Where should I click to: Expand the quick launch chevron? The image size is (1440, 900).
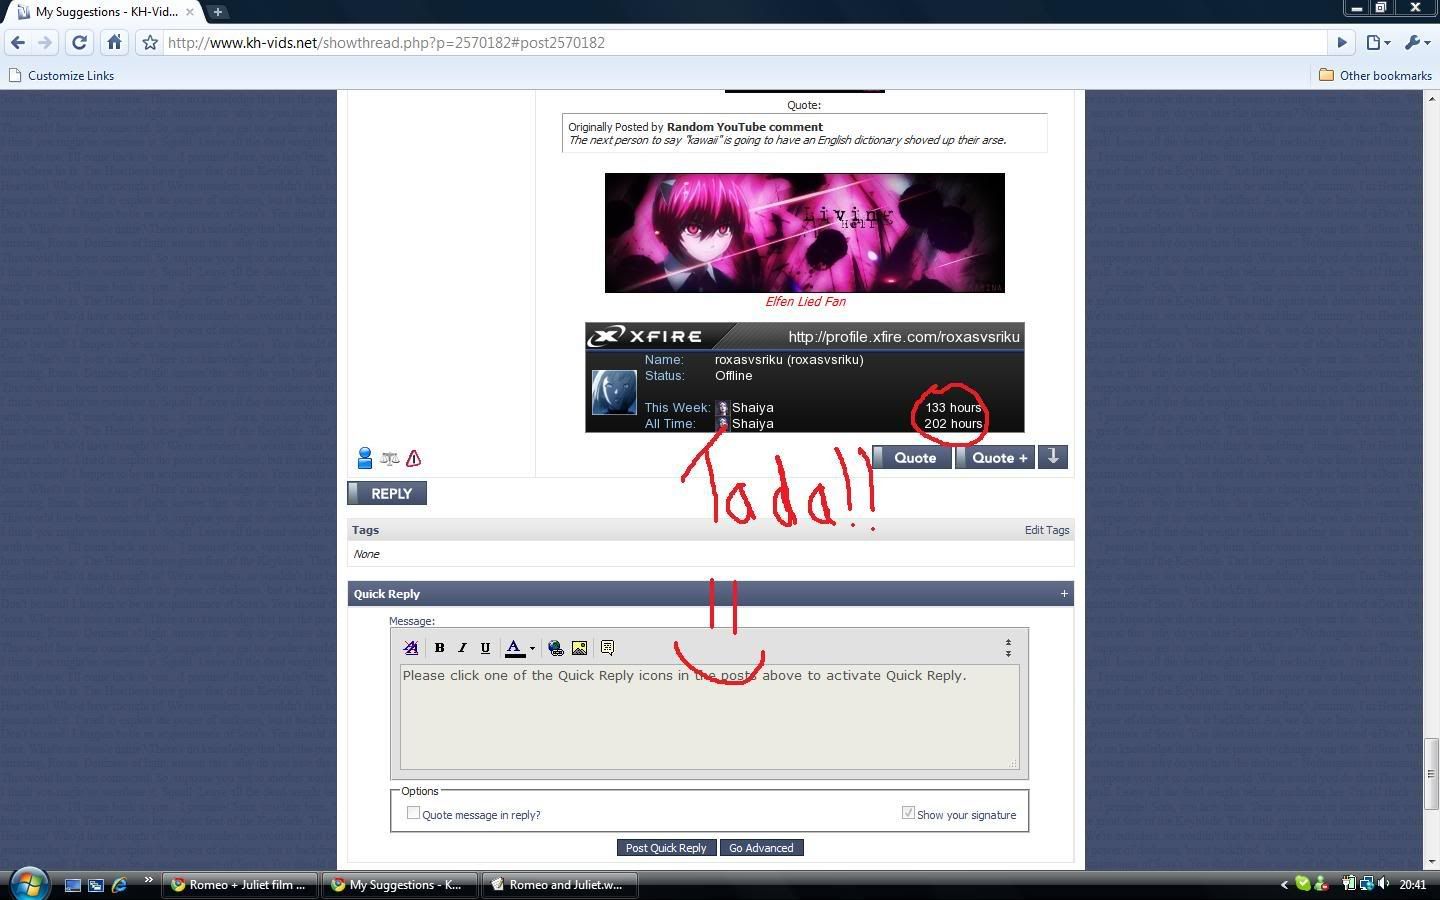[148, 881]
